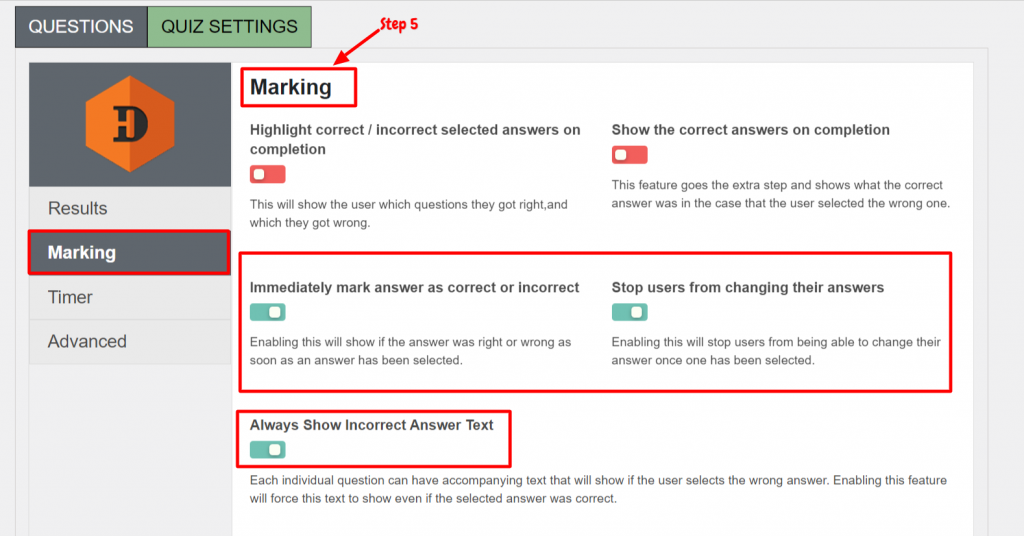Click 'Always Show Incorrect Answer Text' label
The width and height of the screenshot is (1024, 536).
coord(372,425)
